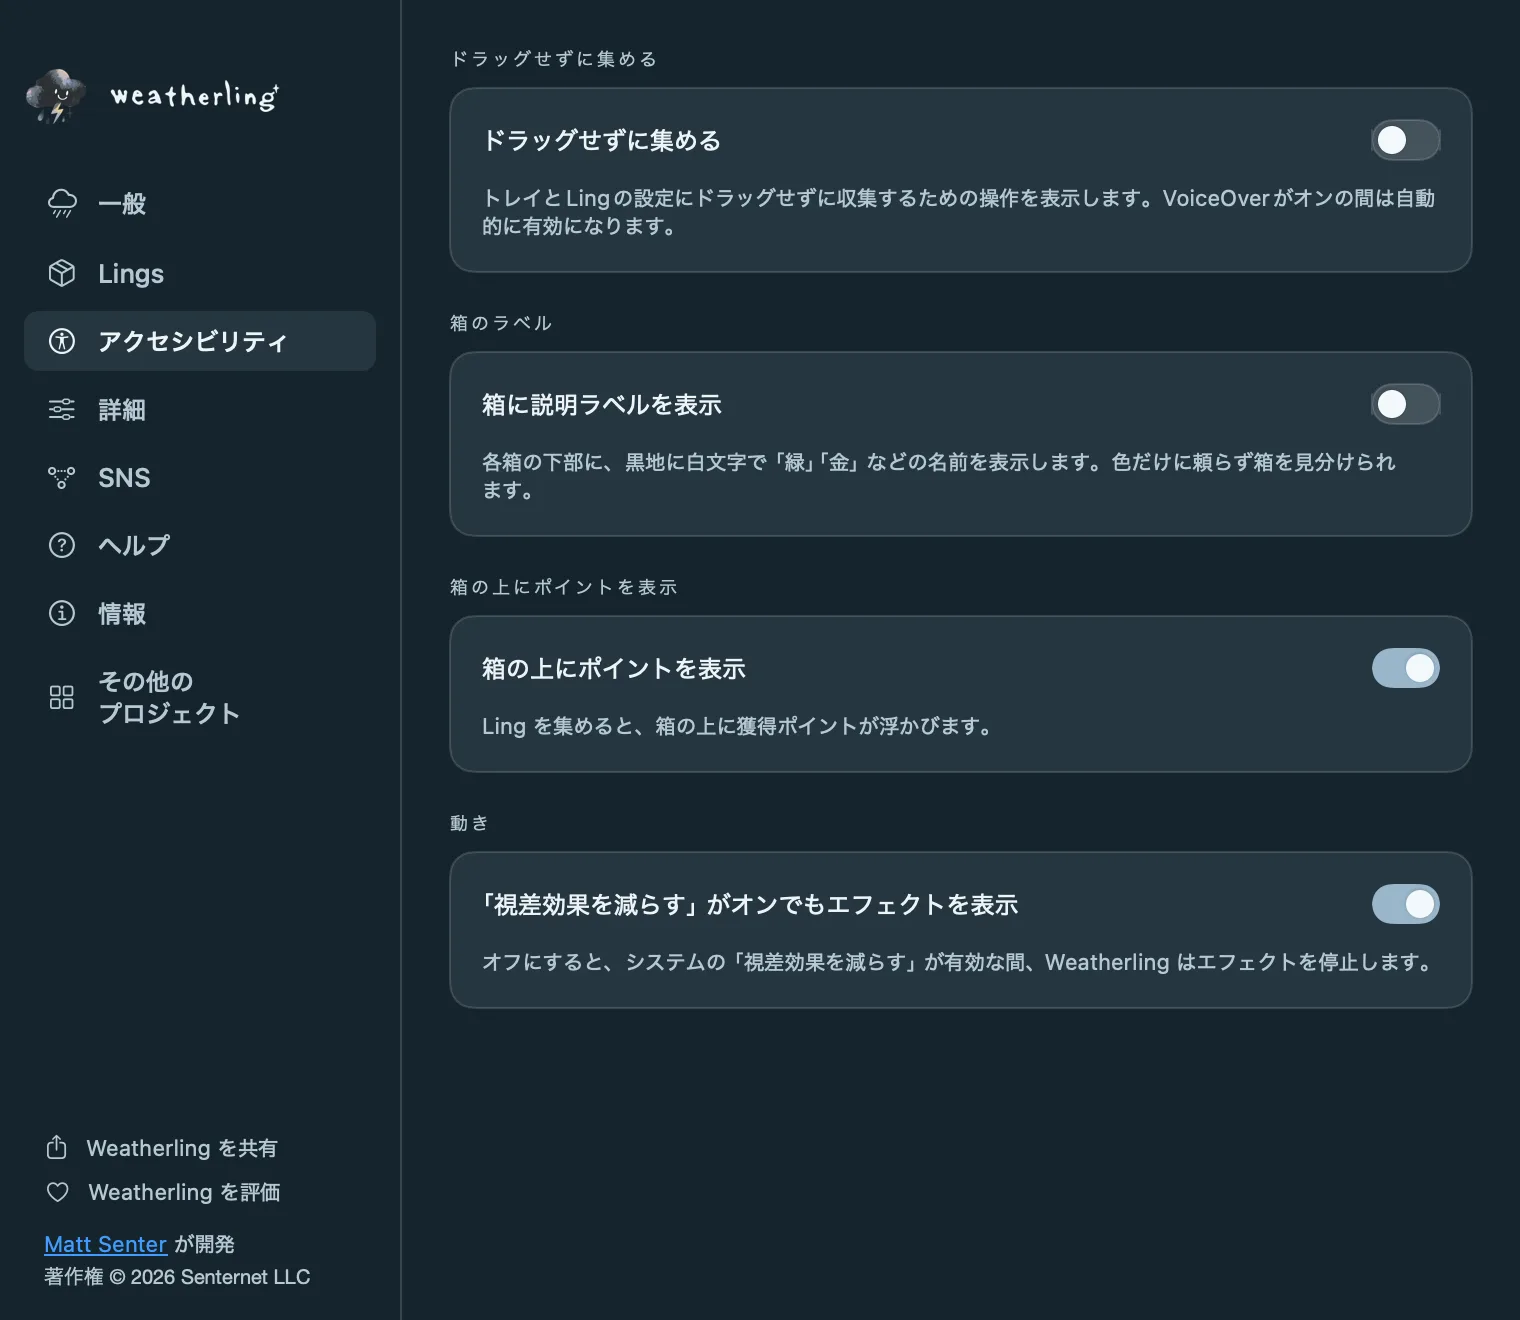Viewport: 1520px width, 1320px height.
Task: Select the アクセシビリティ sidebar item
Action: pyautogui.click(x=200, y=341)
